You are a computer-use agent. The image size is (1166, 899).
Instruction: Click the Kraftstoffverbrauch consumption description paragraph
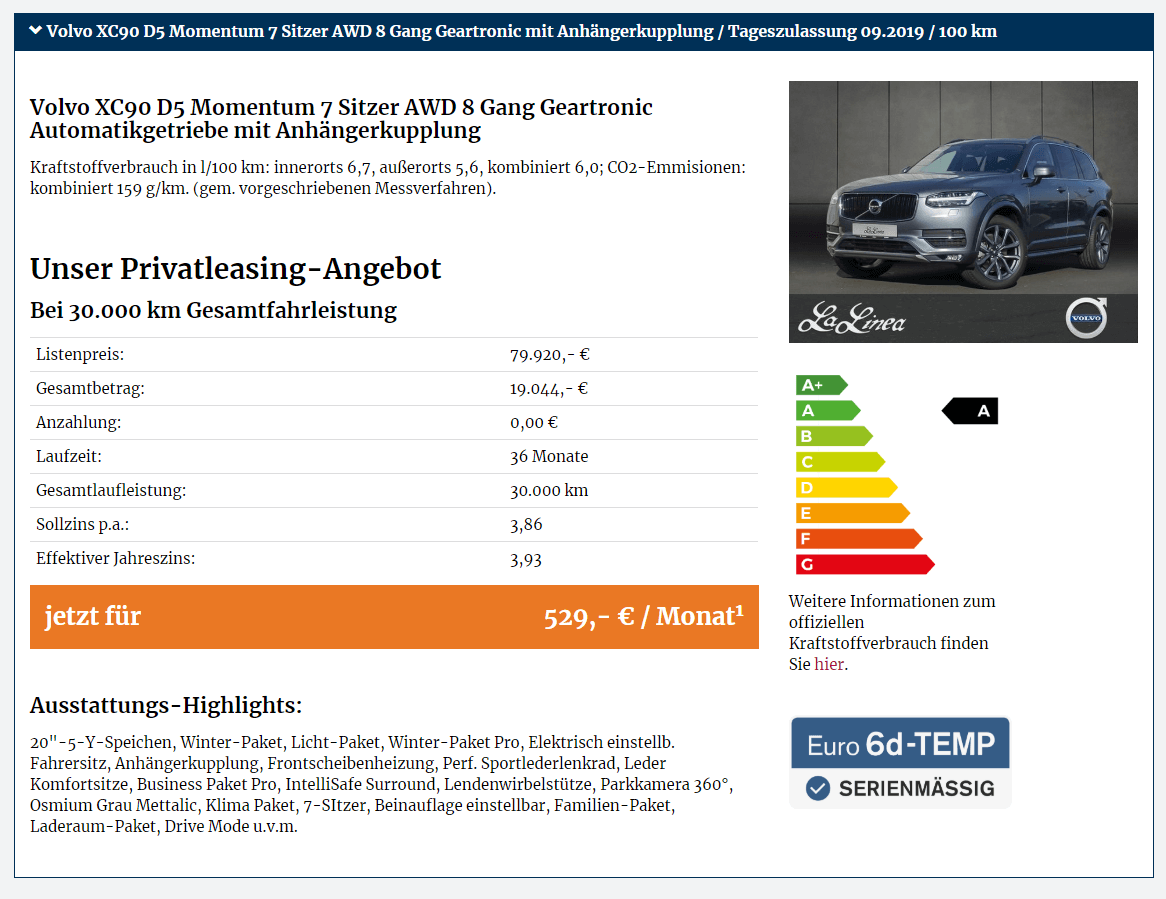click(x=387, y=178)
